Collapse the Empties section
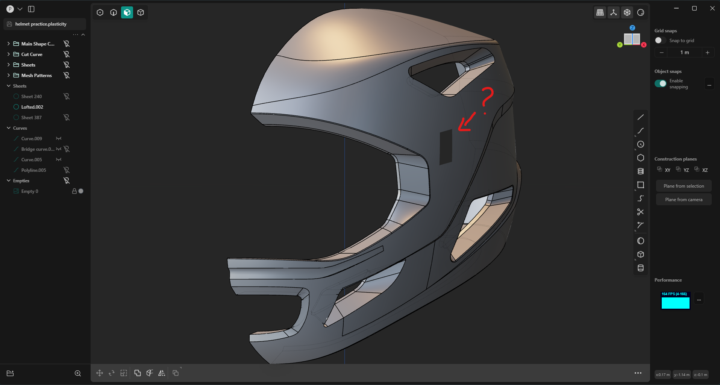The height and width of the screenshot is (385, 720). [8, 181]
